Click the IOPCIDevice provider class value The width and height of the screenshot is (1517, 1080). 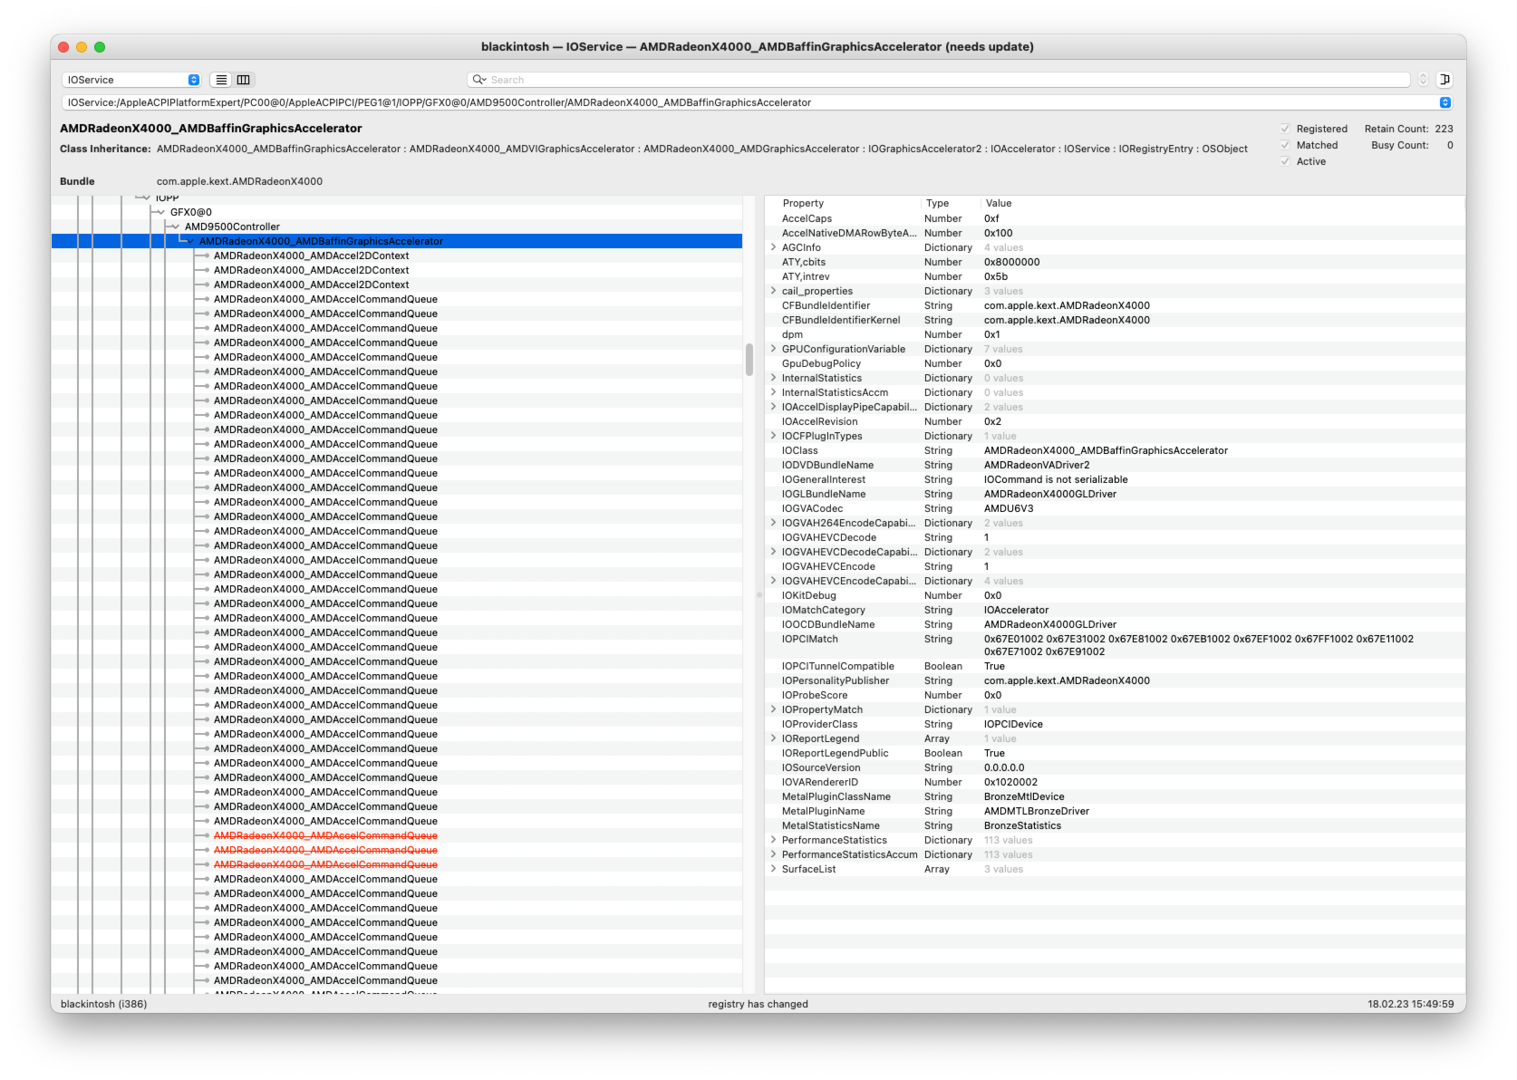(x=1013, y=724)
